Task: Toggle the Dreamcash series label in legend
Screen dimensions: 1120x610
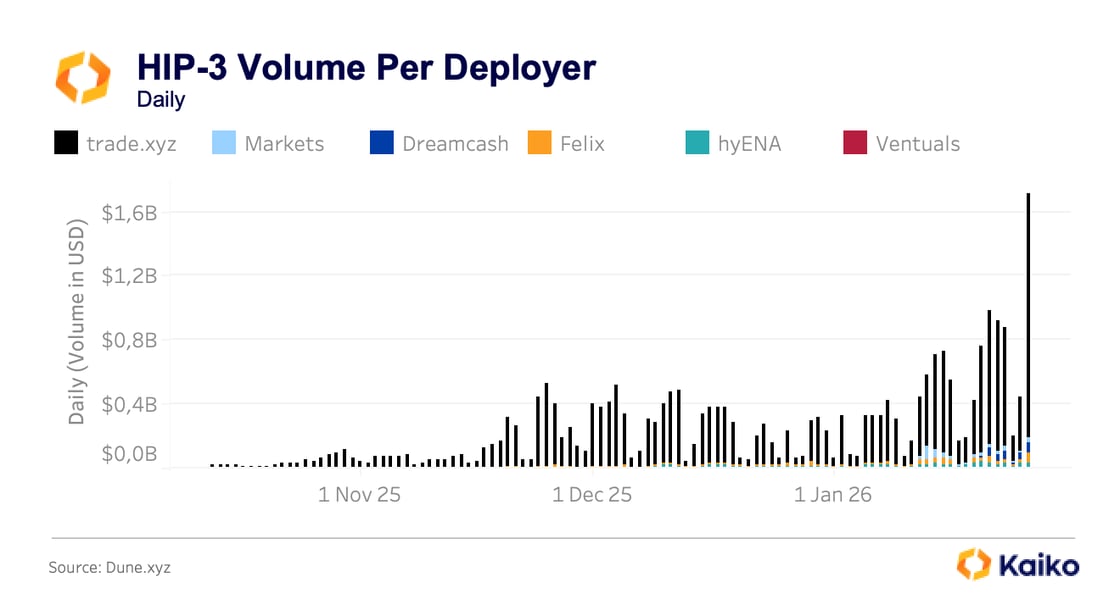Action: pyautogui.click(x=455, y=144)
